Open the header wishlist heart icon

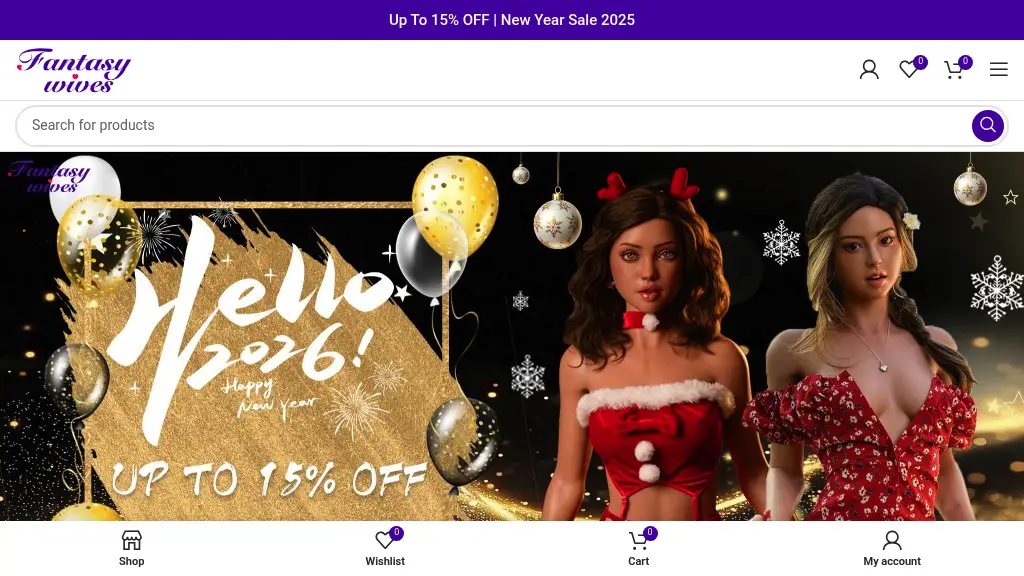(x=908, y=69)
